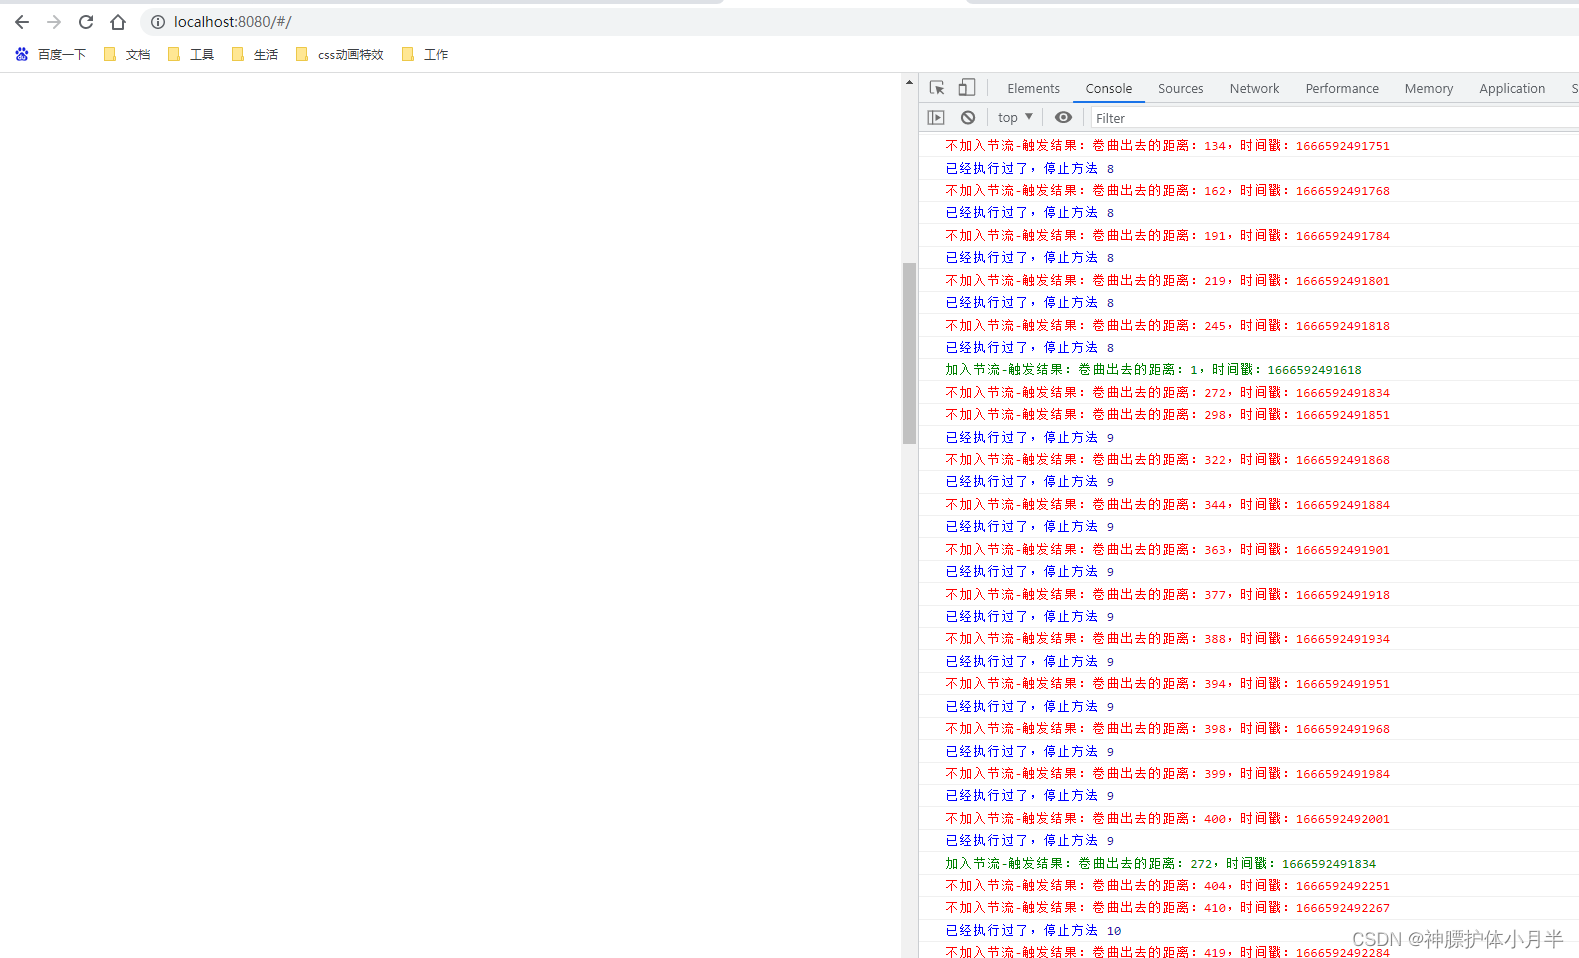Click the page scrollbar thumb
The height and width of the screenshot is (958, 1579).
[909, 353]
